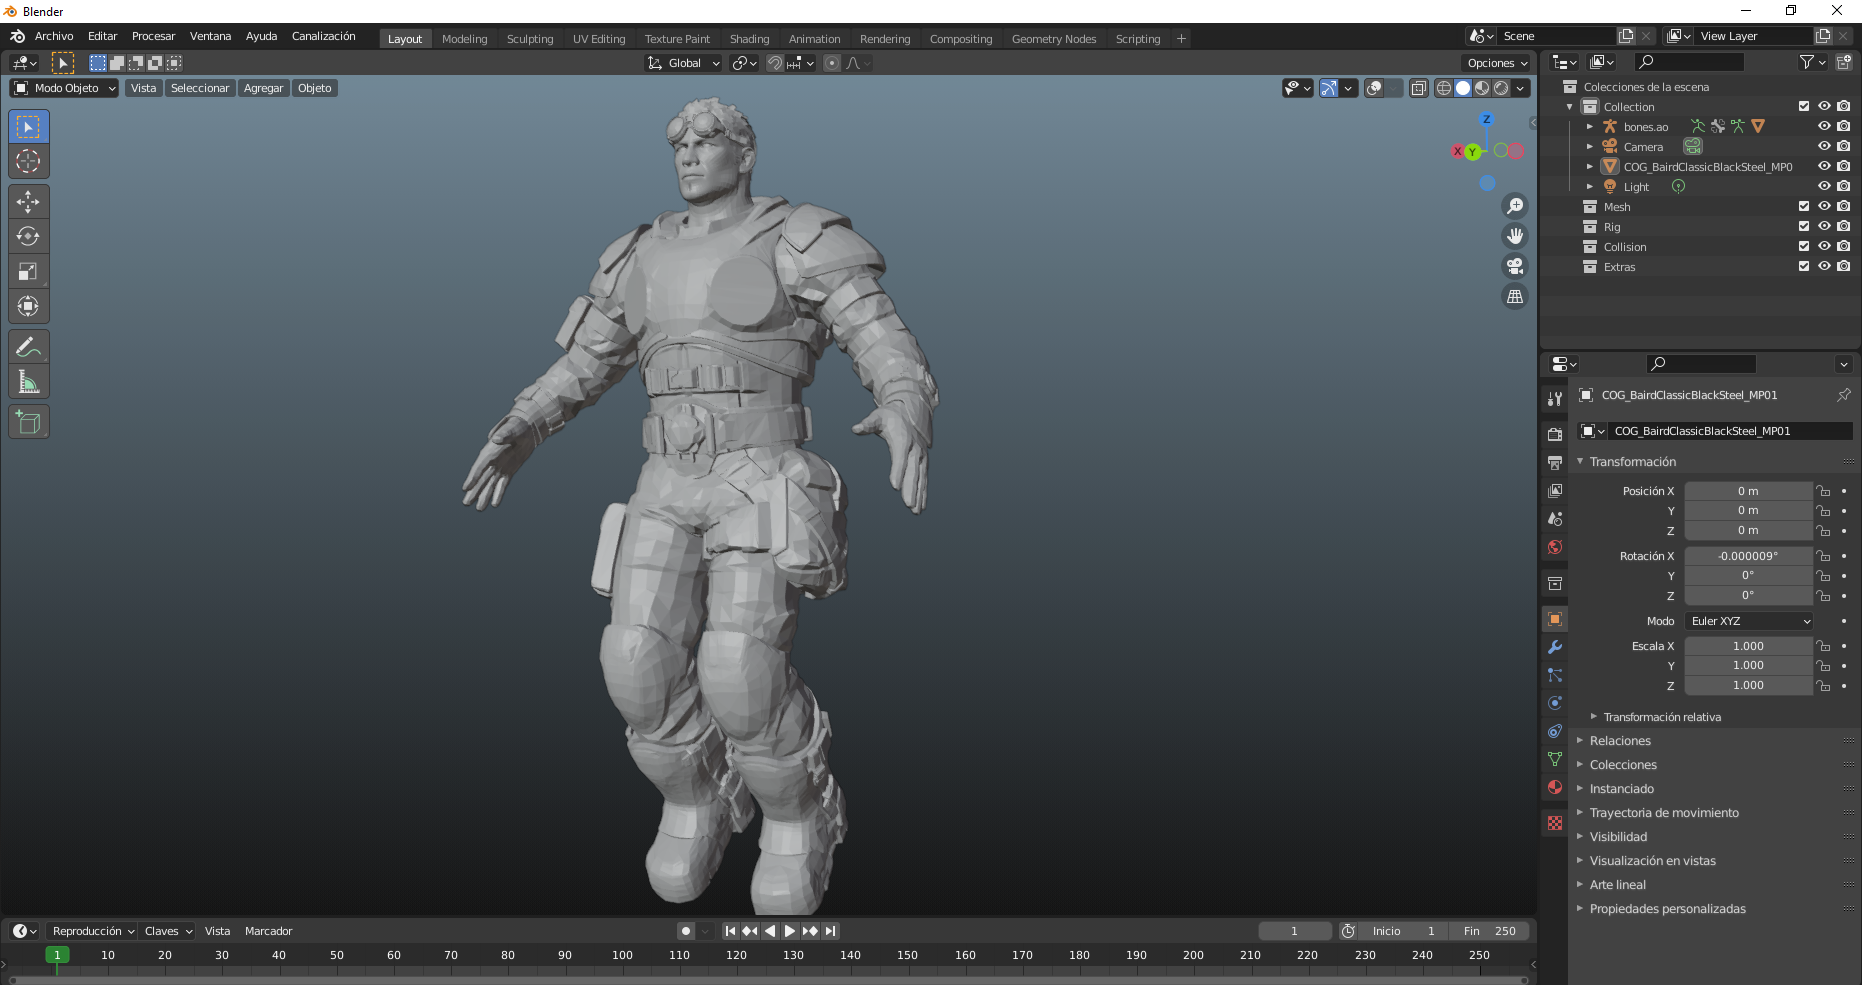Image resolution: width=1862 pixels, height=985 pixels.
Task: Open the Agregar menu in viewport
Action: coord(263,88)
